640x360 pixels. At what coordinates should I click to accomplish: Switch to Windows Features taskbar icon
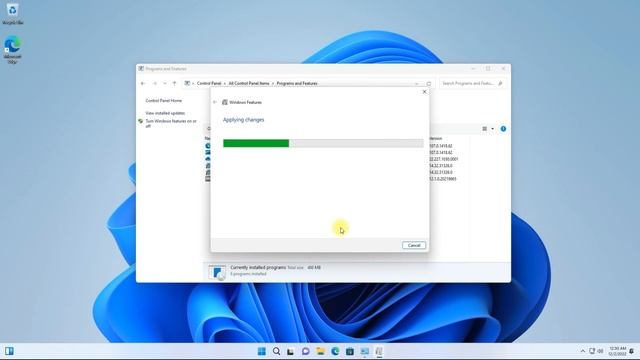[379, 351]
